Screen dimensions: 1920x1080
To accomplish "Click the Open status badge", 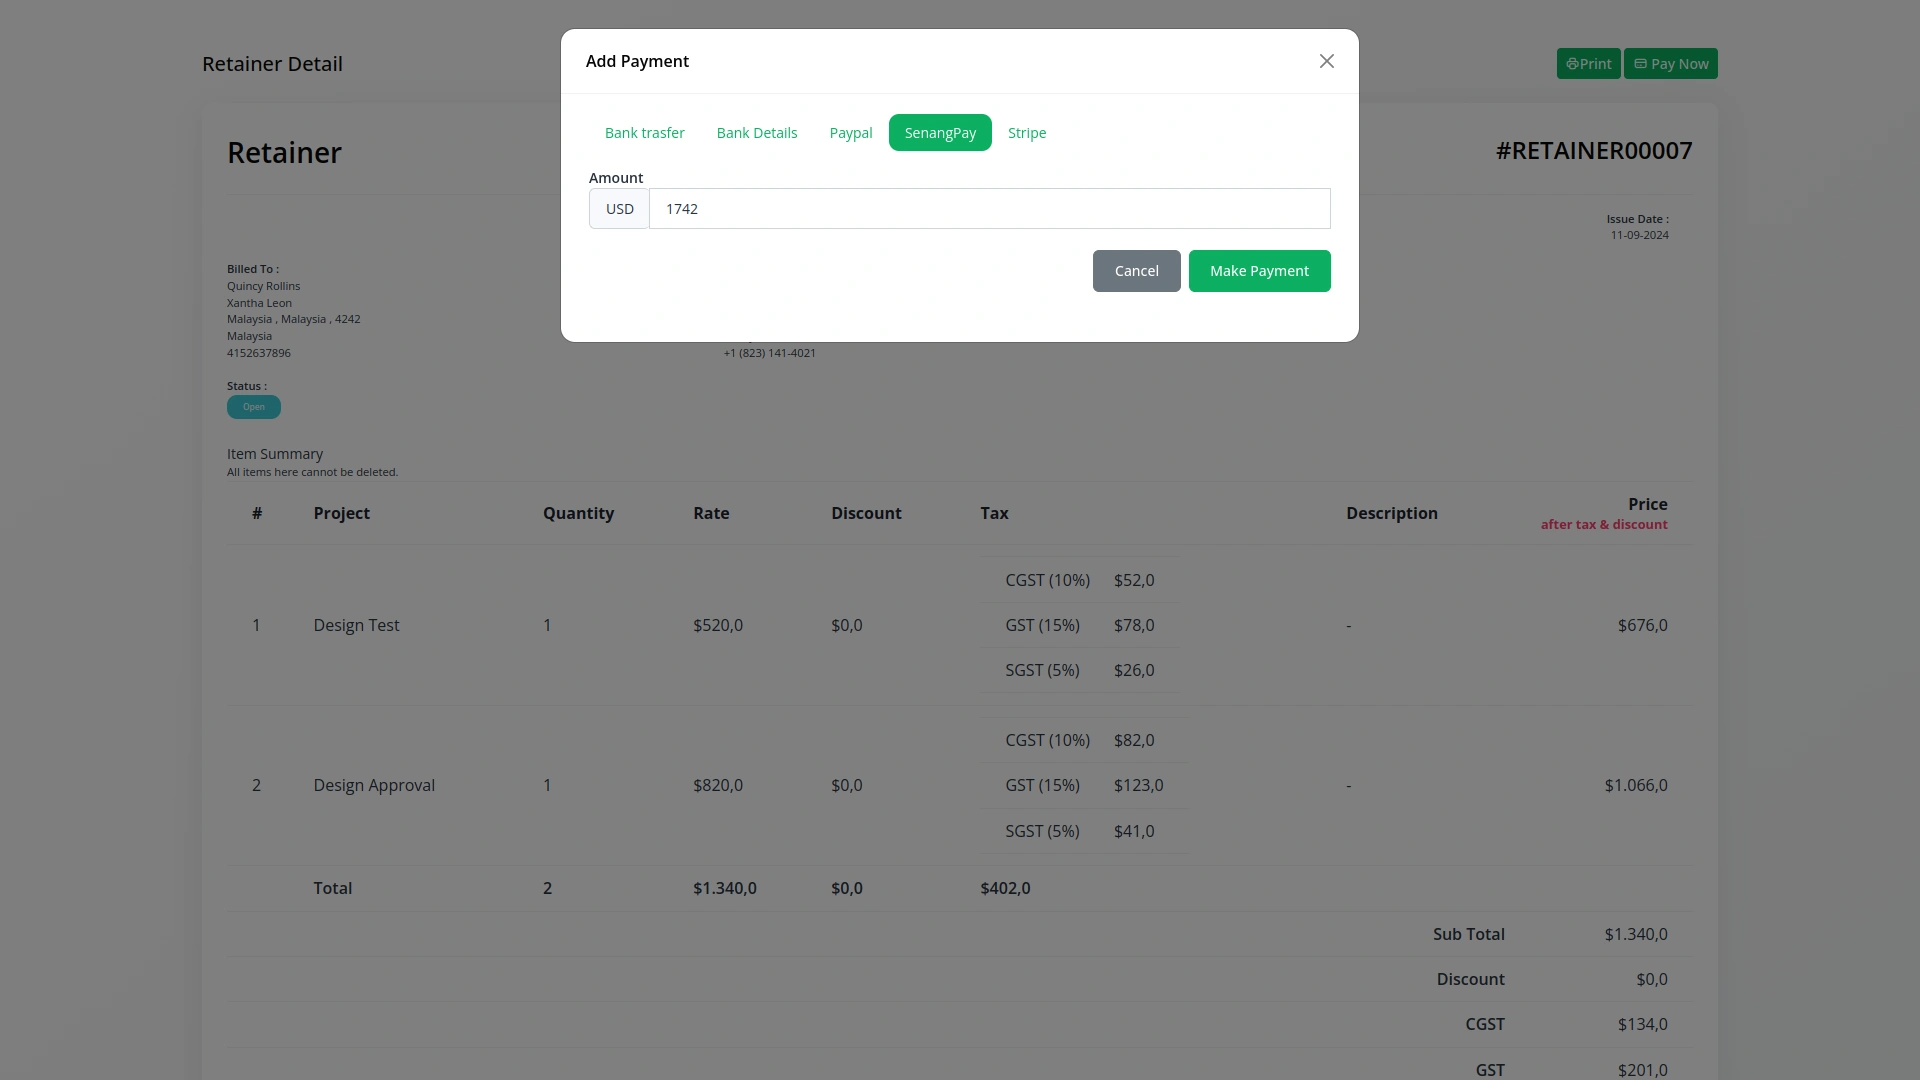I will click(x=253, y=407).
